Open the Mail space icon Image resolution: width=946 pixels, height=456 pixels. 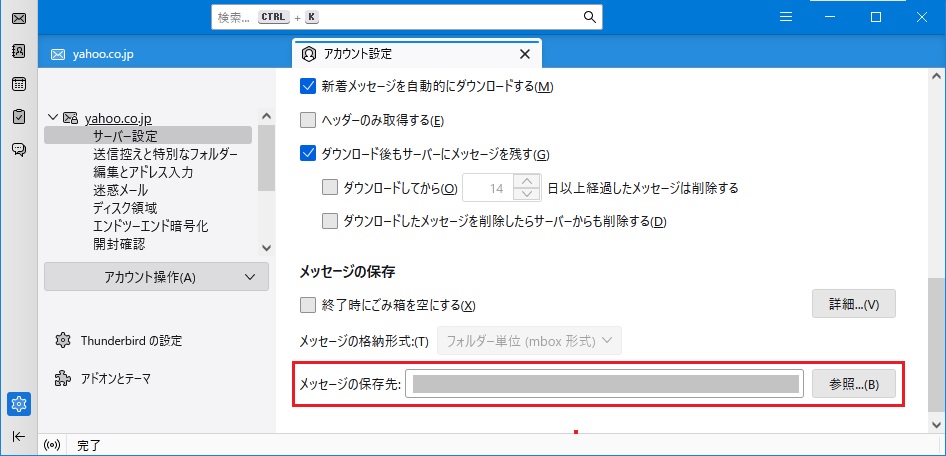click(18, 19)
